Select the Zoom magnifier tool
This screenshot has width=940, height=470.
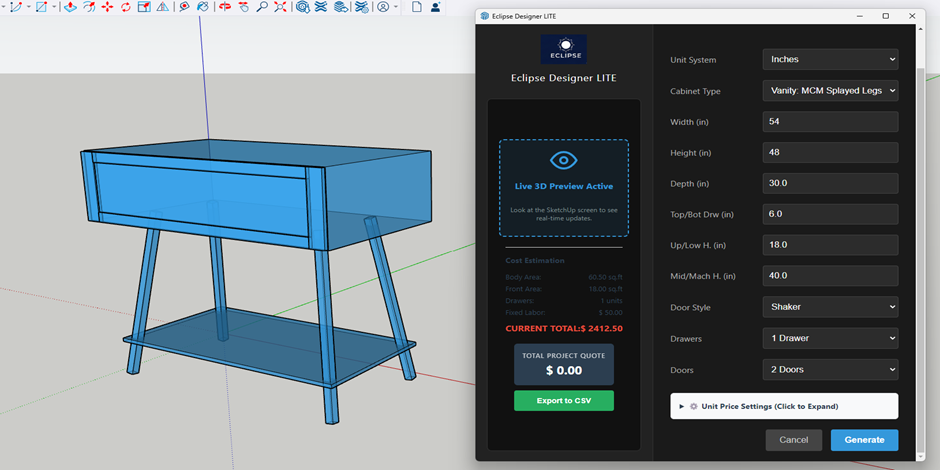[261, 7]
